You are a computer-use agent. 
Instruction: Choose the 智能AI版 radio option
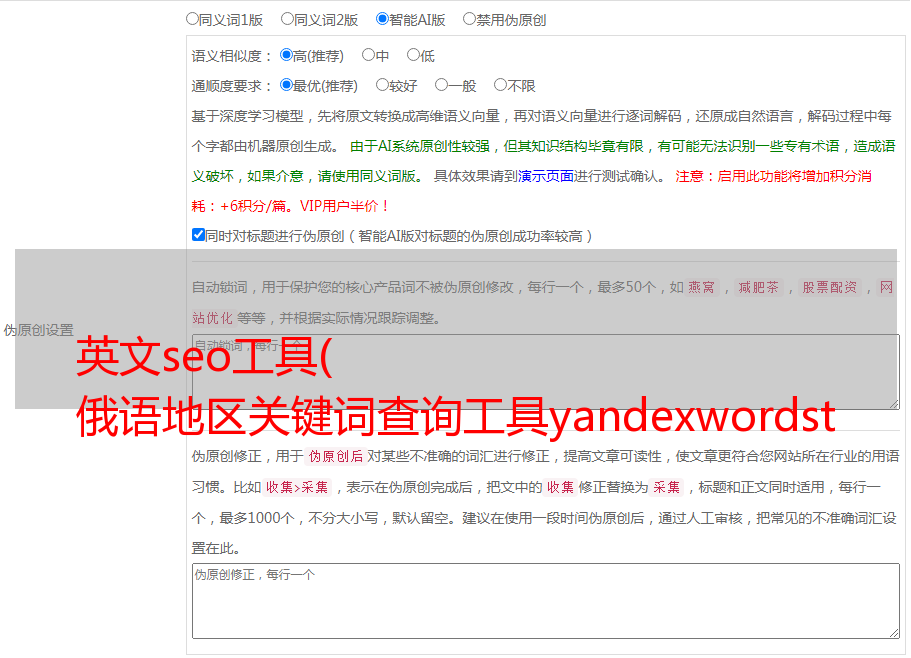coord(382,19)
